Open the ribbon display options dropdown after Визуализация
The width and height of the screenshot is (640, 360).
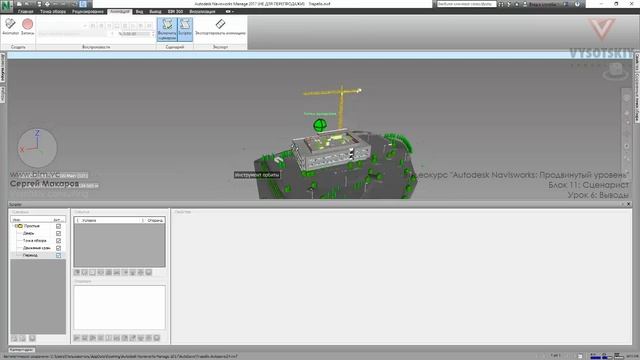(x=229, y=11)
